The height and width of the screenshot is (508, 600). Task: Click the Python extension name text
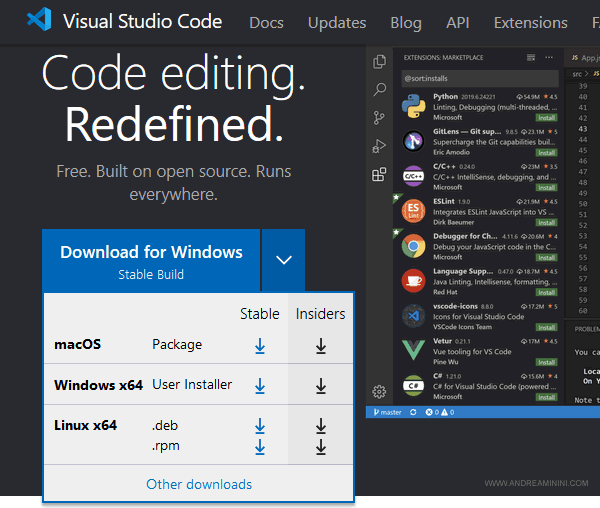445,96
